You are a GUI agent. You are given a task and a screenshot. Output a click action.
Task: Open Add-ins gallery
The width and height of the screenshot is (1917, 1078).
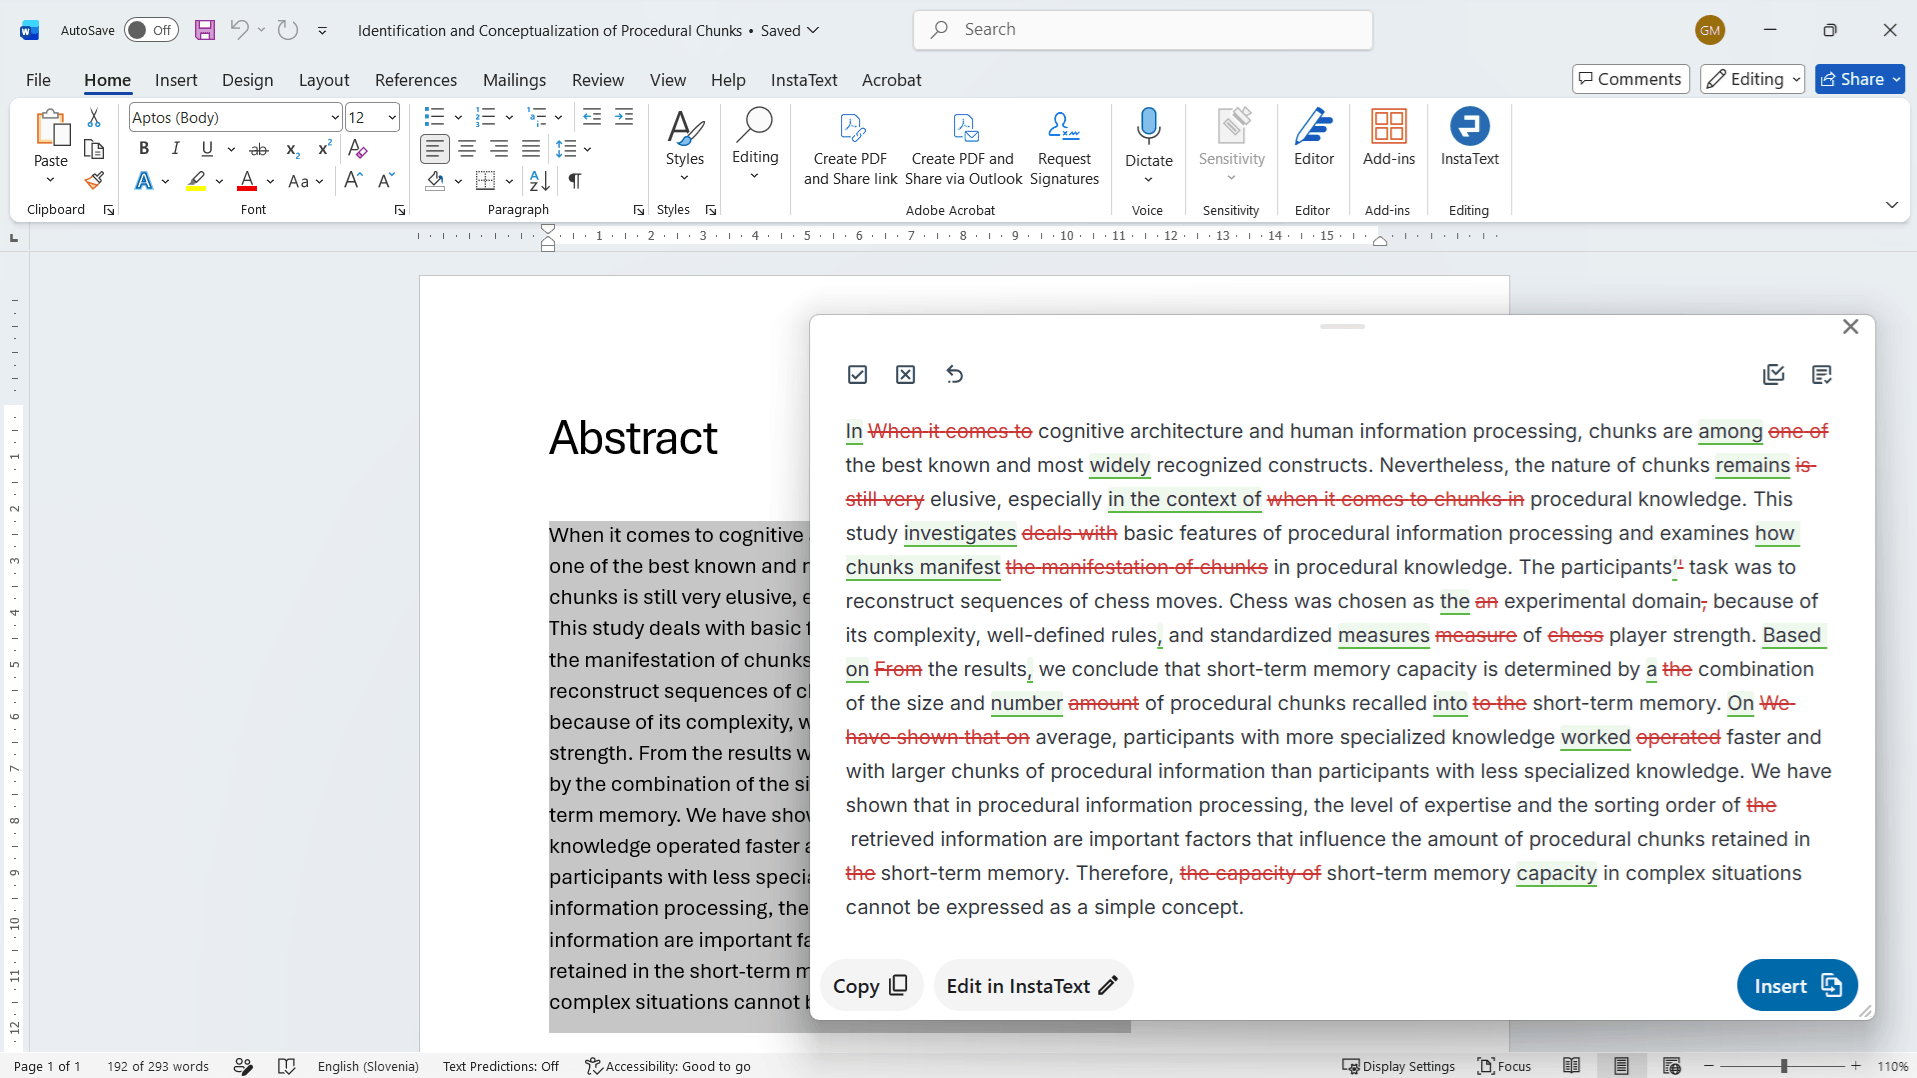(x=1388, y=138)
